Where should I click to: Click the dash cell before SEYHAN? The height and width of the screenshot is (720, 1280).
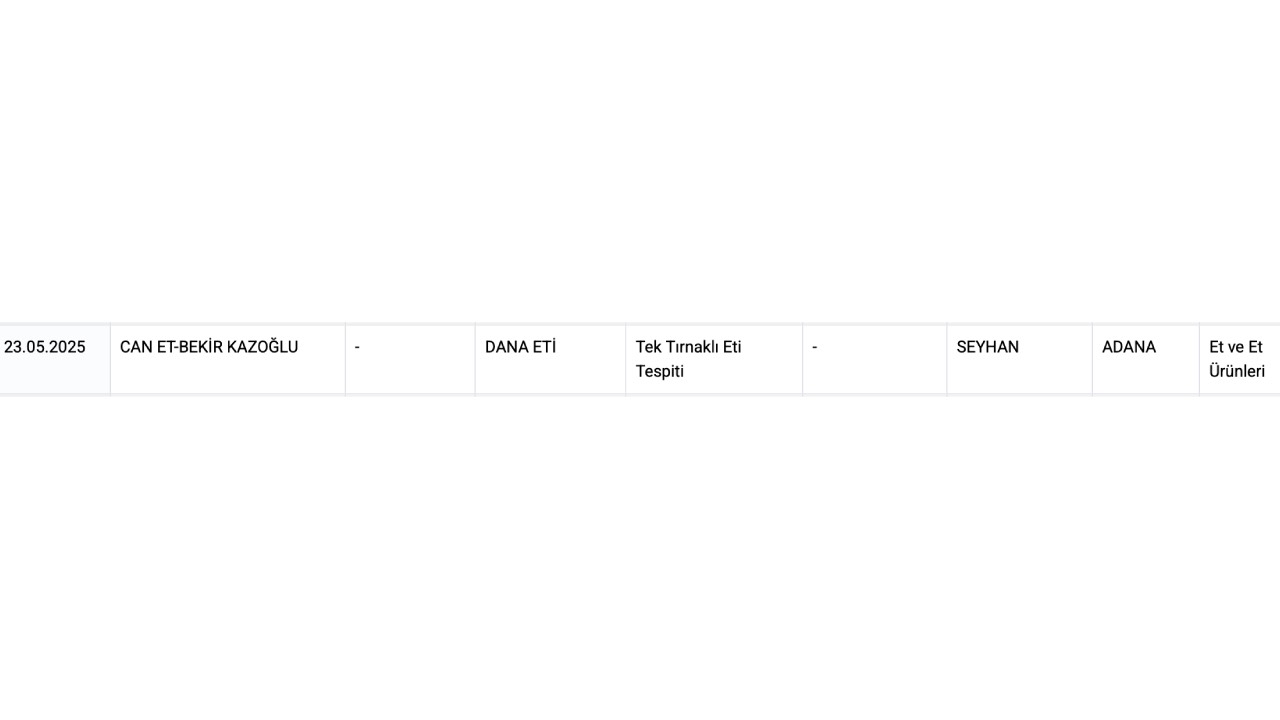click(x=874, y=359)
